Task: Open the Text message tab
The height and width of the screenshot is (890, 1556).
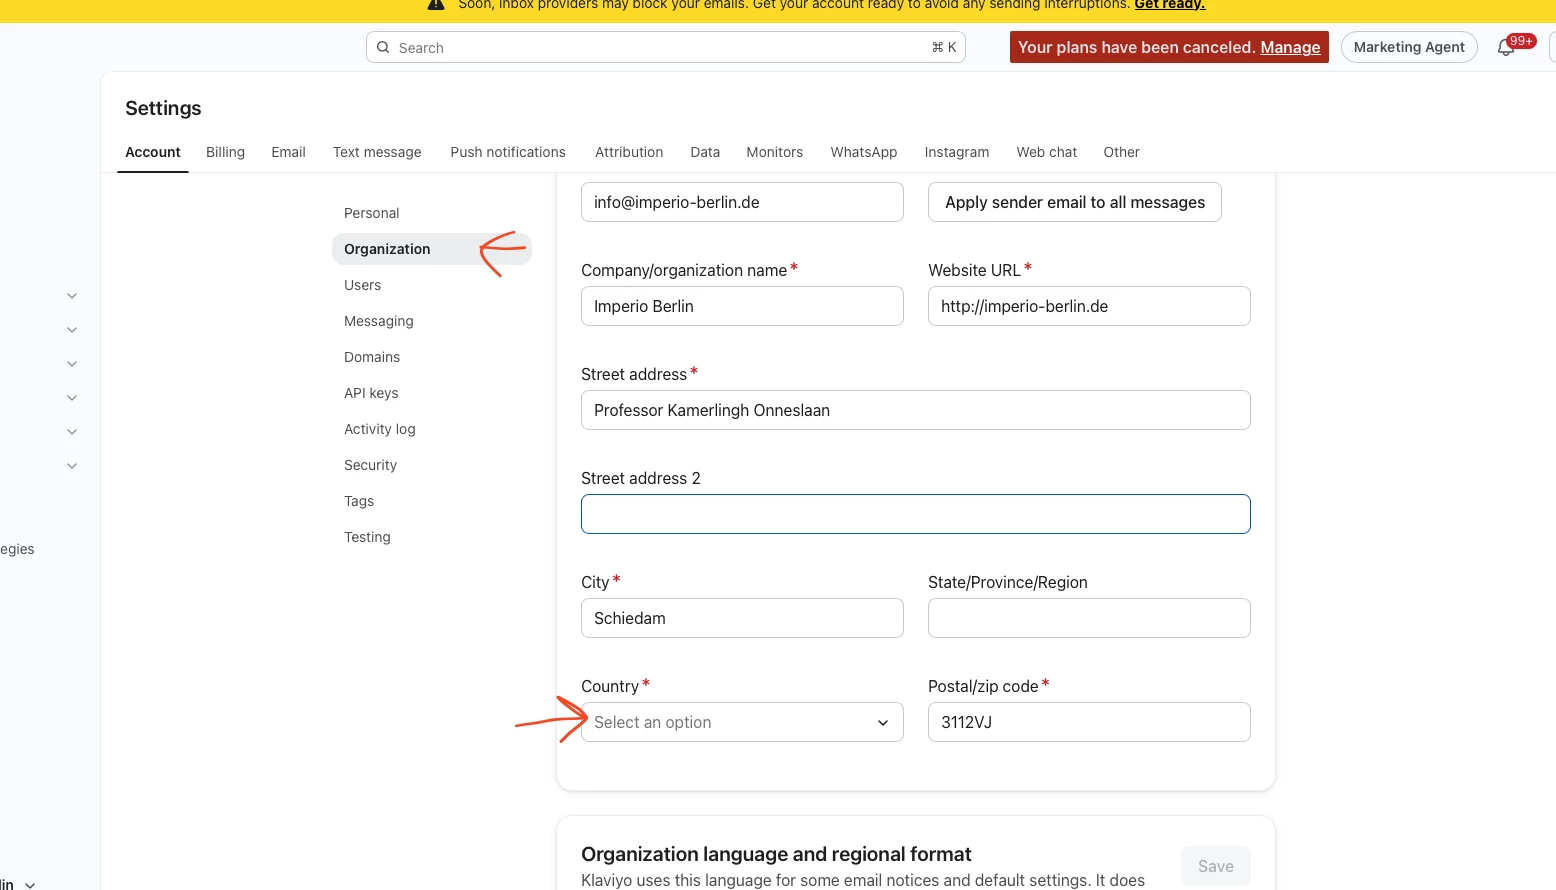Action: click(x=377, y=152)
